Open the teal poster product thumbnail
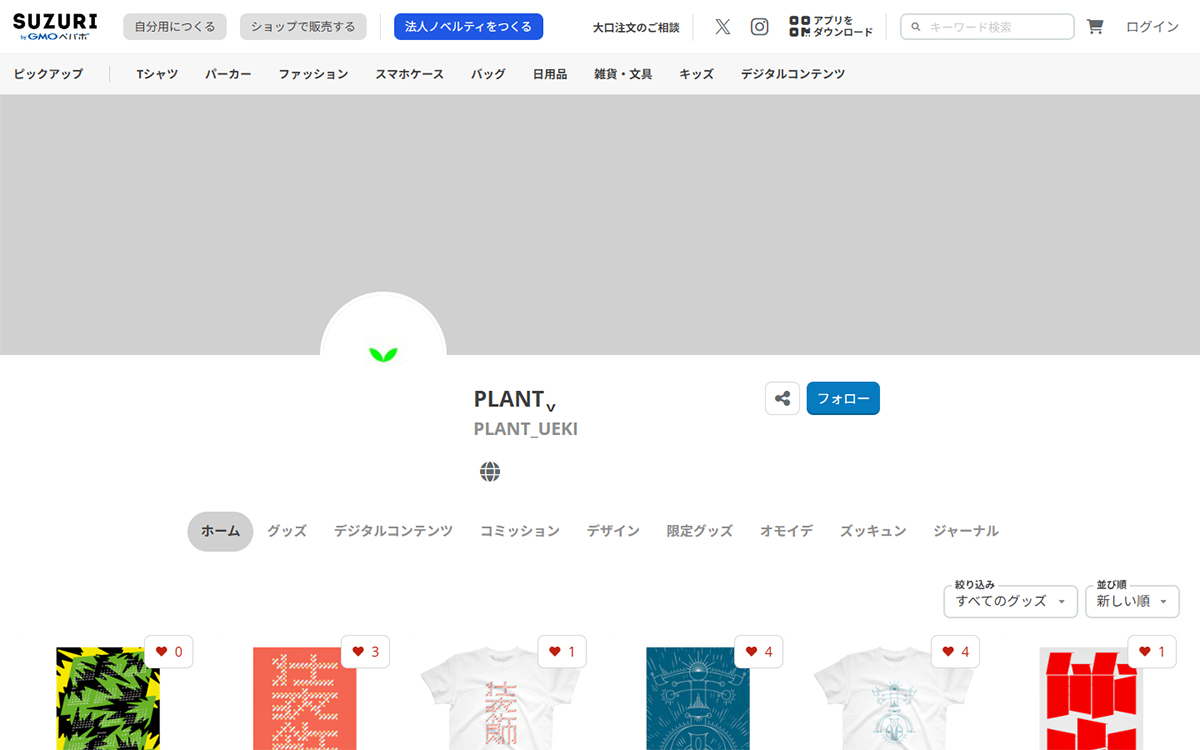The image size is (1200, 750). point(697,700)
